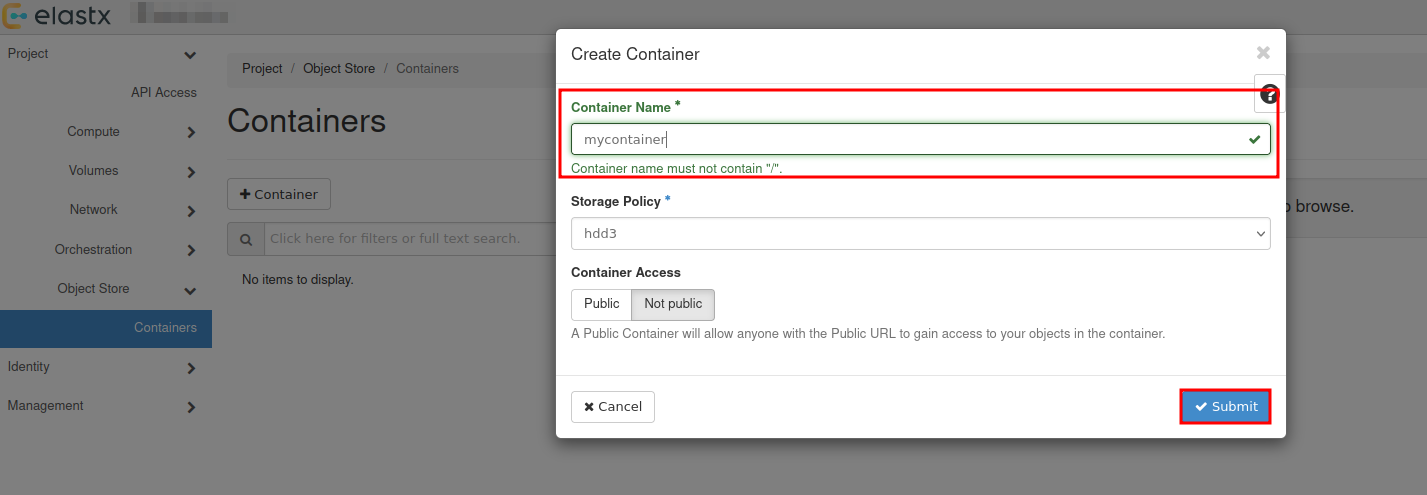Click the help question mark icon
Image resolution: width=1427 pixels, height=495 pixels.
point(1269,95)
